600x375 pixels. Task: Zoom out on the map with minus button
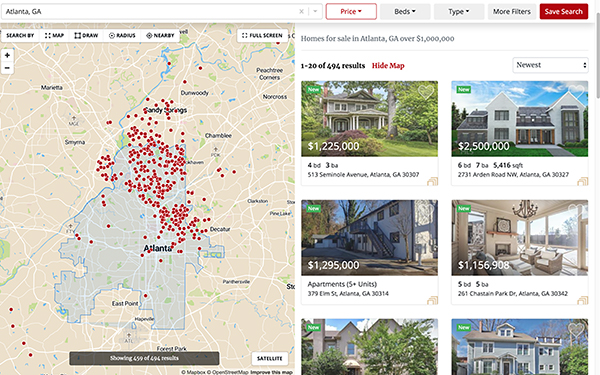click(x=7, y=68)
